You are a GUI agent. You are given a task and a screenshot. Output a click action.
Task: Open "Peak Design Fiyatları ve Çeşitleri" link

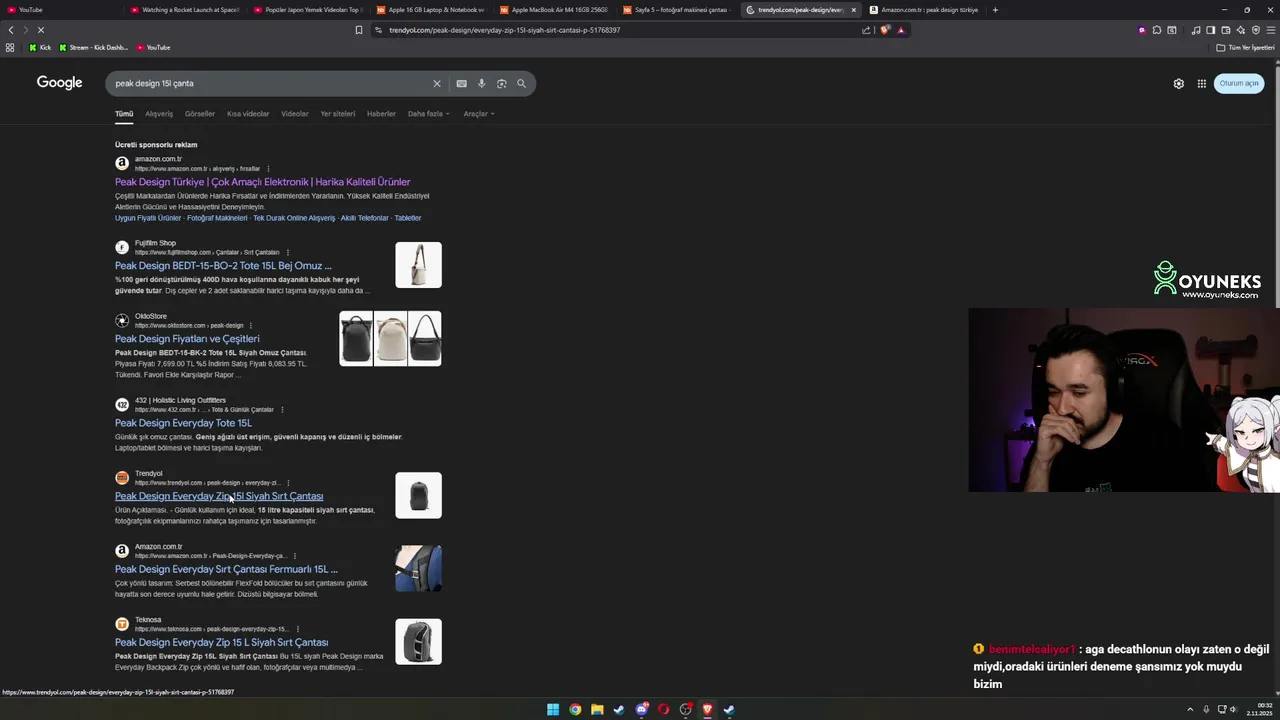pyautogui.click(x=187, y=339)
